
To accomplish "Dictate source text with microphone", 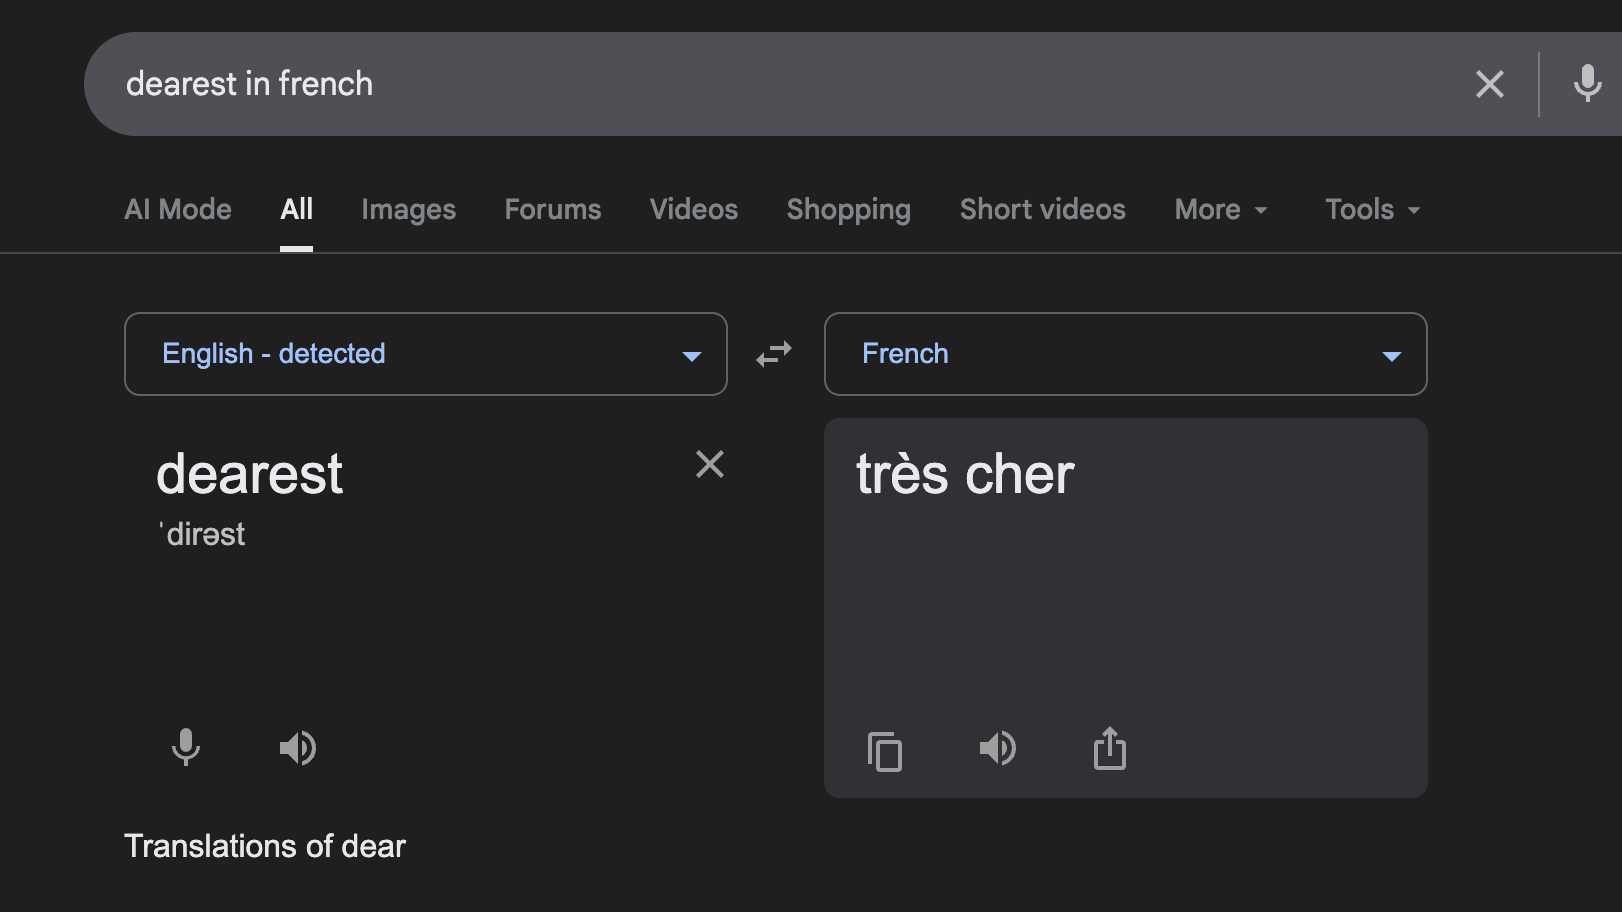I will (x=186, y=747).
